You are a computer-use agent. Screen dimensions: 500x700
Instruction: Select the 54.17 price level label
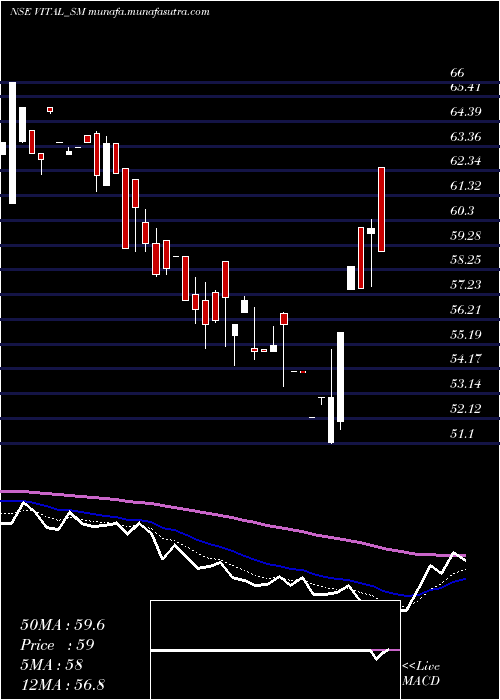point(466,359)
